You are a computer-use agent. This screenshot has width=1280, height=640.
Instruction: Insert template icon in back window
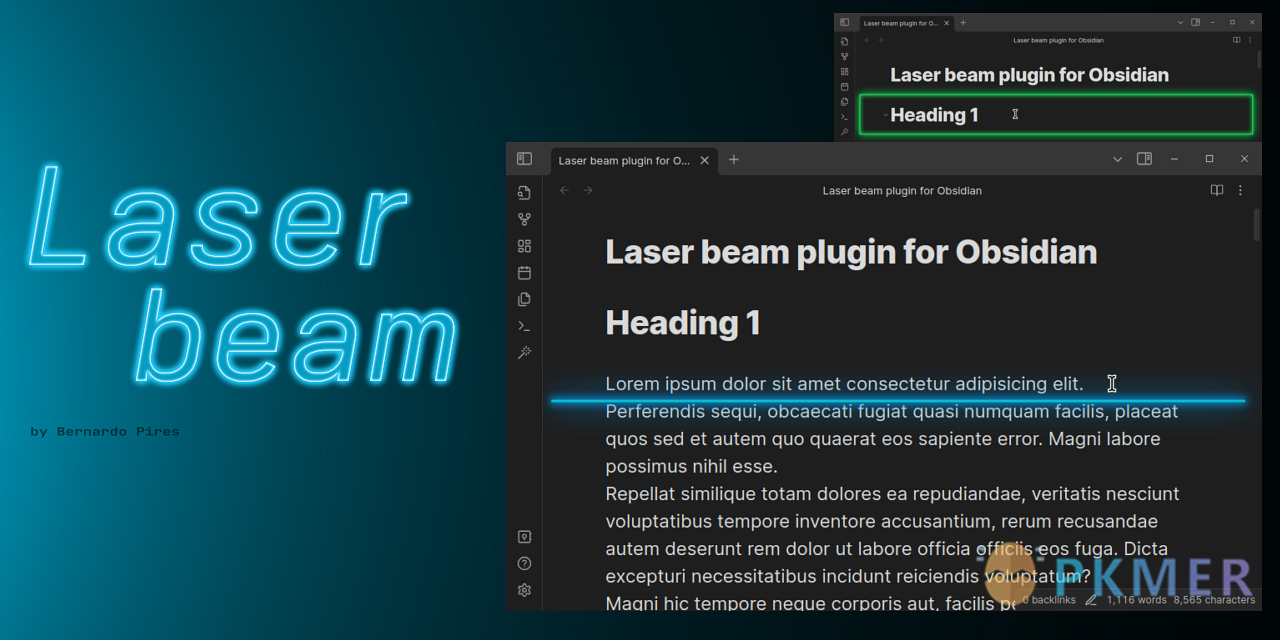844,102
